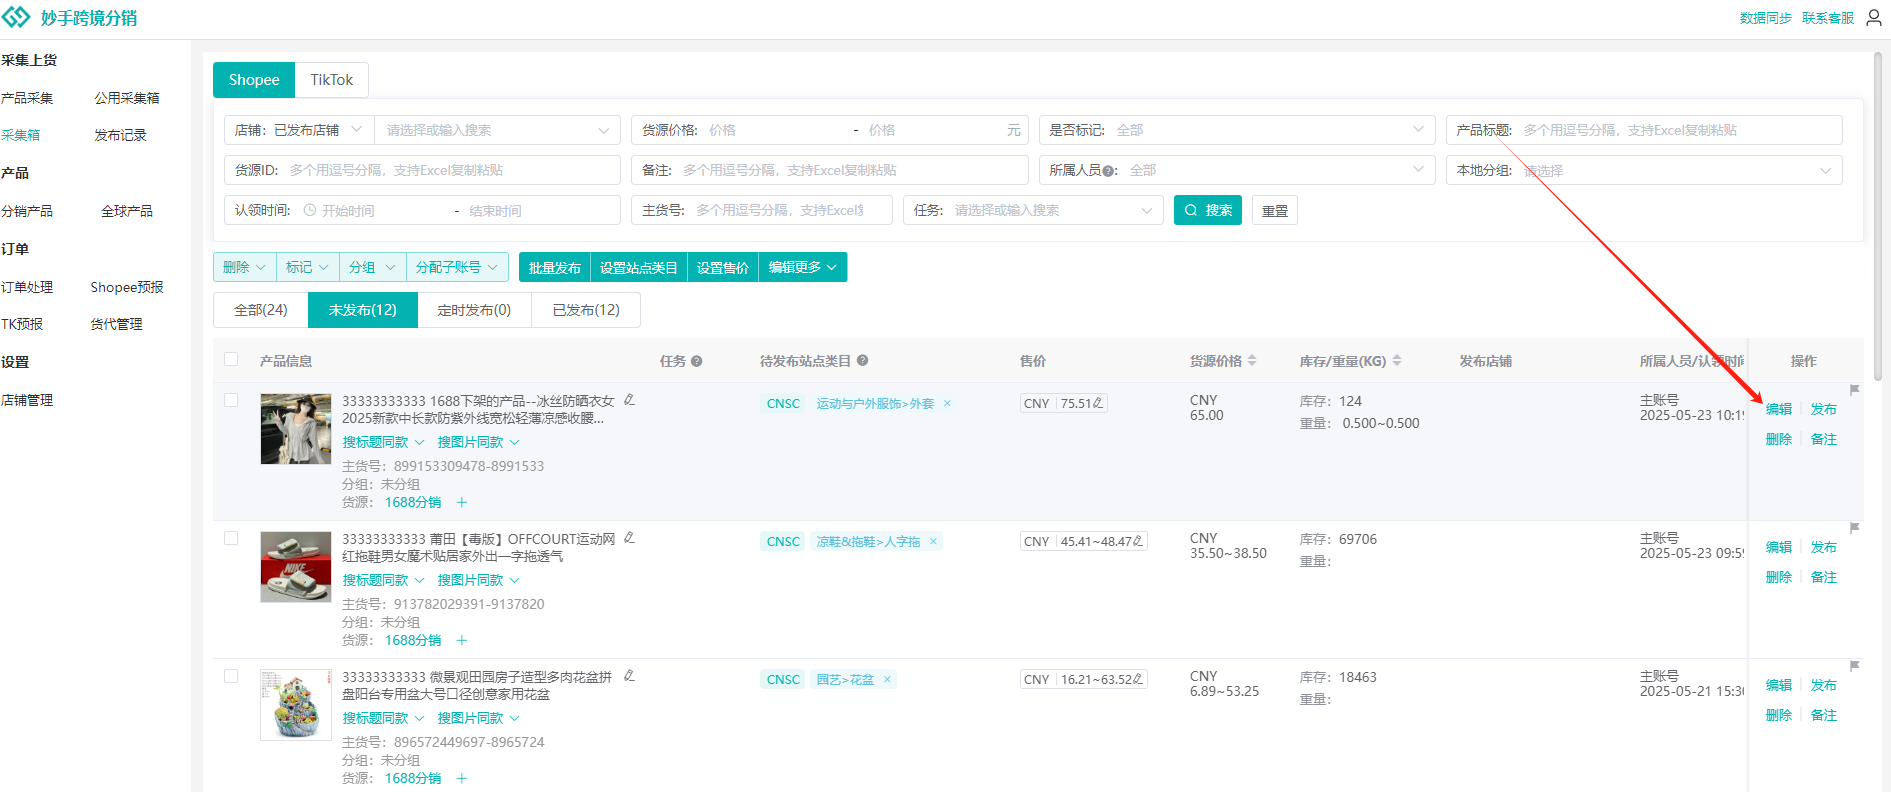
Task: Click the 妙手跨境分销 logo icon
Action: (17, 17)
